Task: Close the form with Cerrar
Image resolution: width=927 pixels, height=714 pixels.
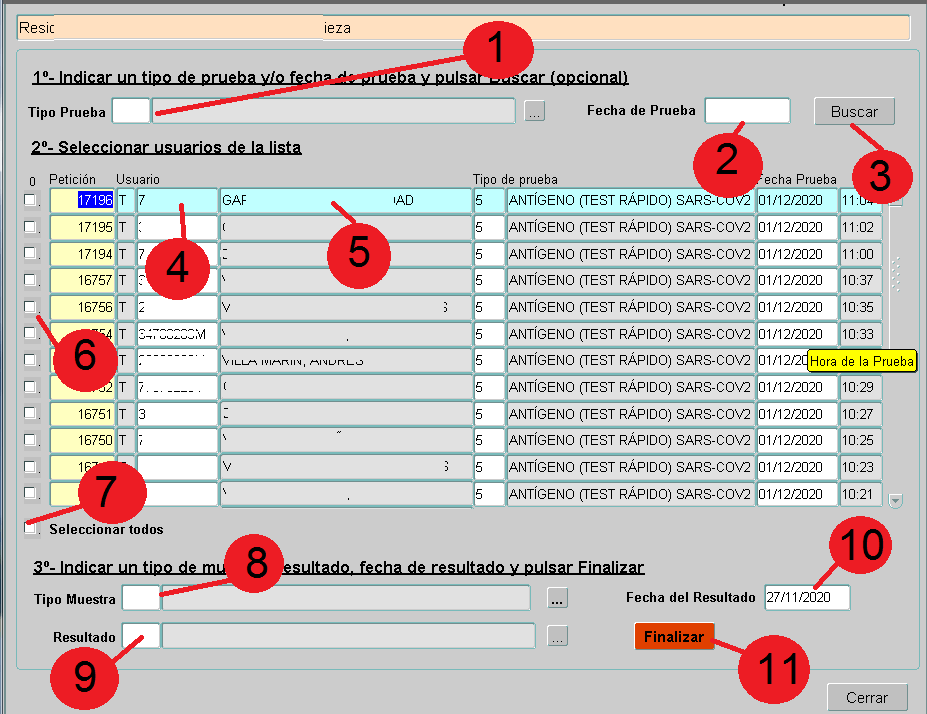Action: pos(867,697)
